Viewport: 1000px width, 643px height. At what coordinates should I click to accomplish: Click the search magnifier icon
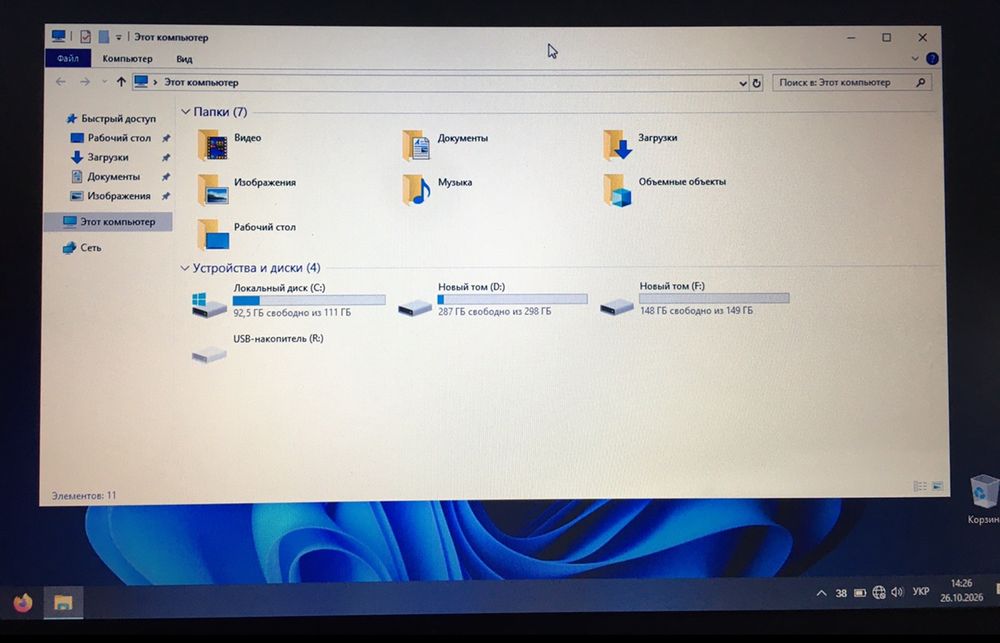click(x=920, y=82)
